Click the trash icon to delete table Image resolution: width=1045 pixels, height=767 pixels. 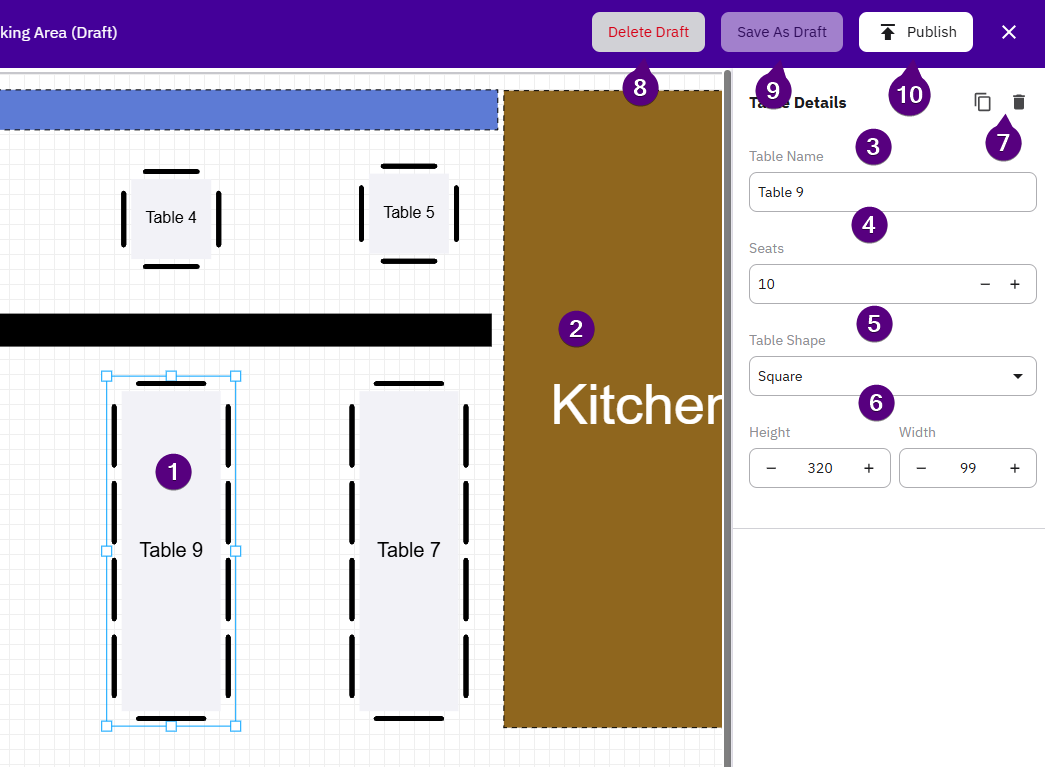(1018, 102)
